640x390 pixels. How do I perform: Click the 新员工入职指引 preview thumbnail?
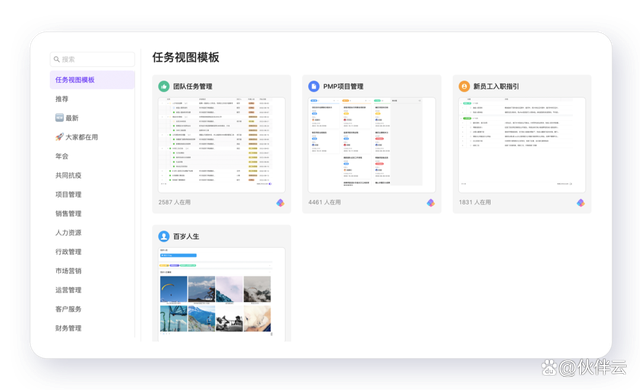pos(522,145)
